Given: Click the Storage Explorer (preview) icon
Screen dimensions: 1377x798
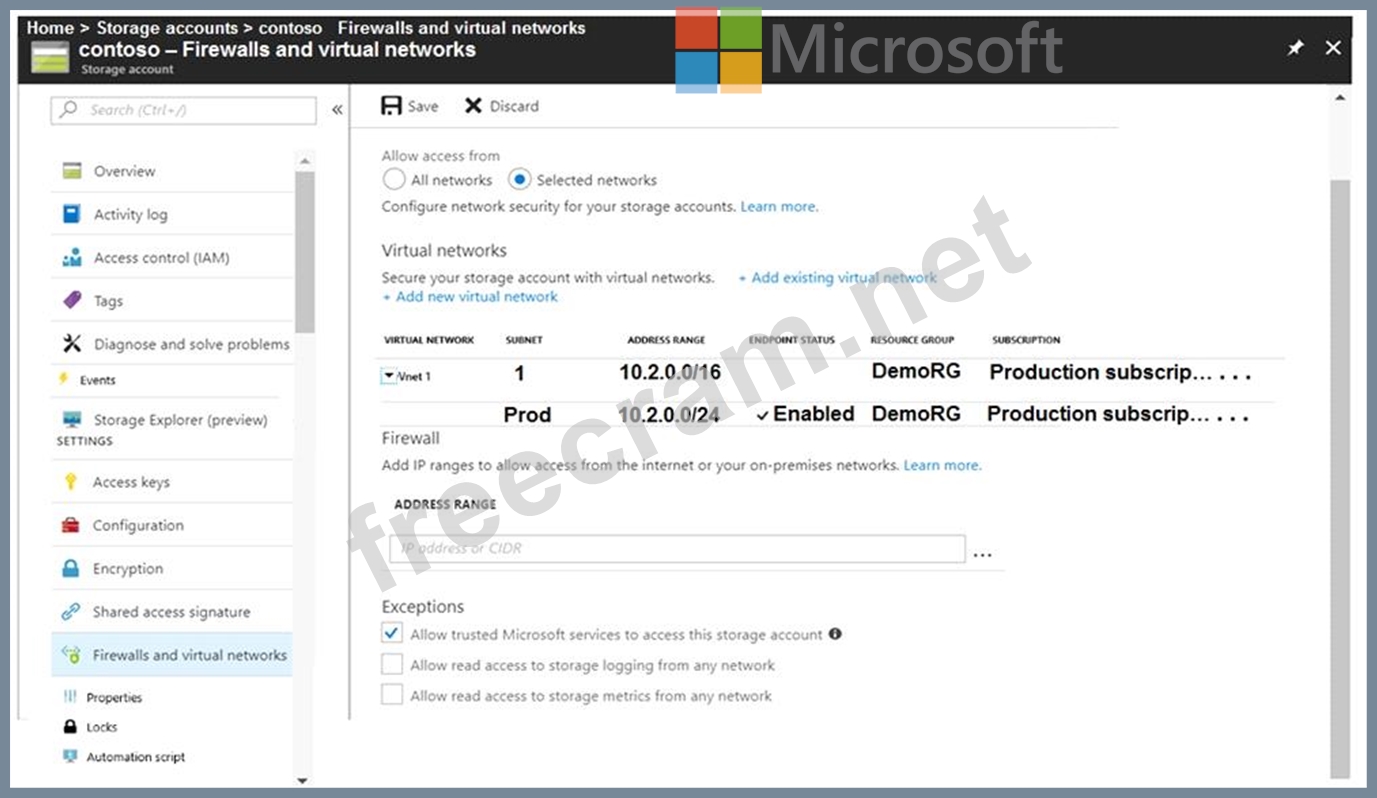Looking at the screenshot, I should [x=71, y=420].
